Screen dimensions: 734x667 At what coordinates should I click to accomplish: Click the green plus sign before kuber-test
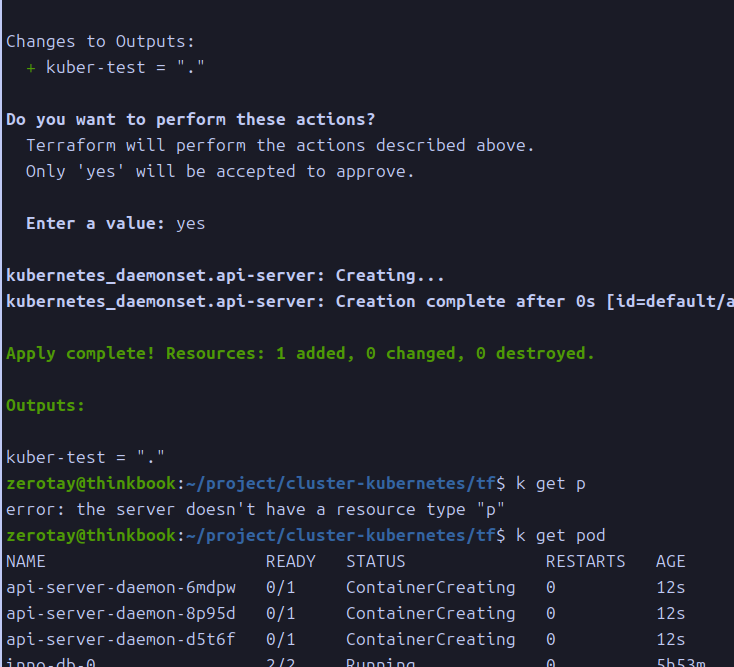[31, 67]
